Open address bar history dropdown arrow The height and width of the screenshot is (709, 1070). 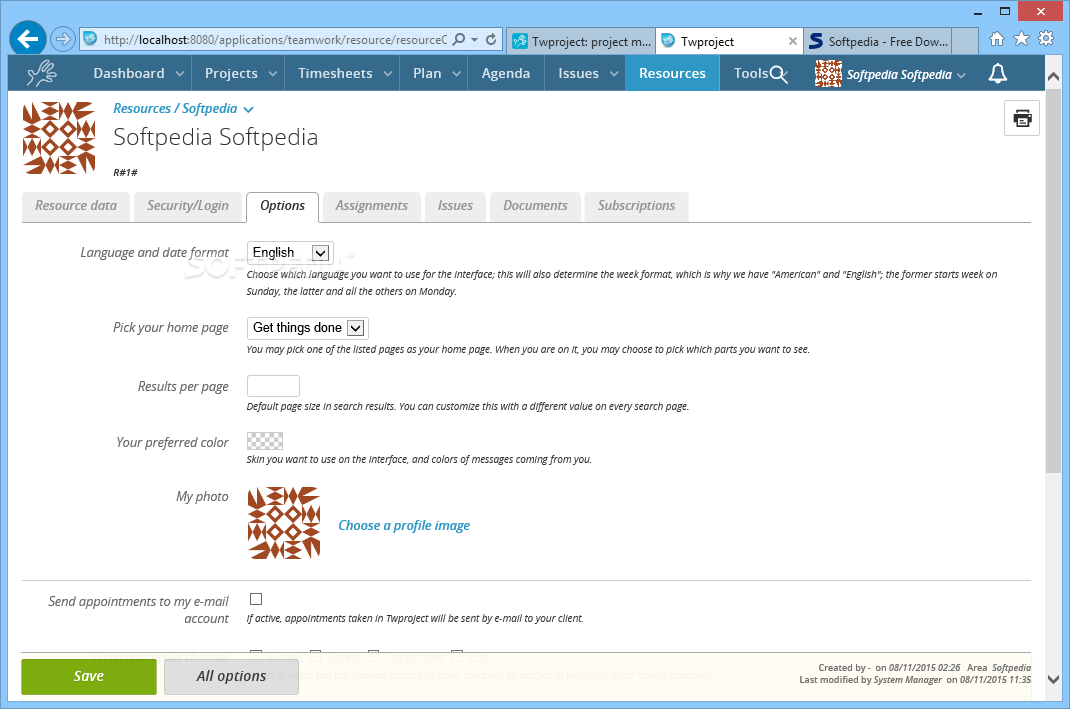point(474,40)
